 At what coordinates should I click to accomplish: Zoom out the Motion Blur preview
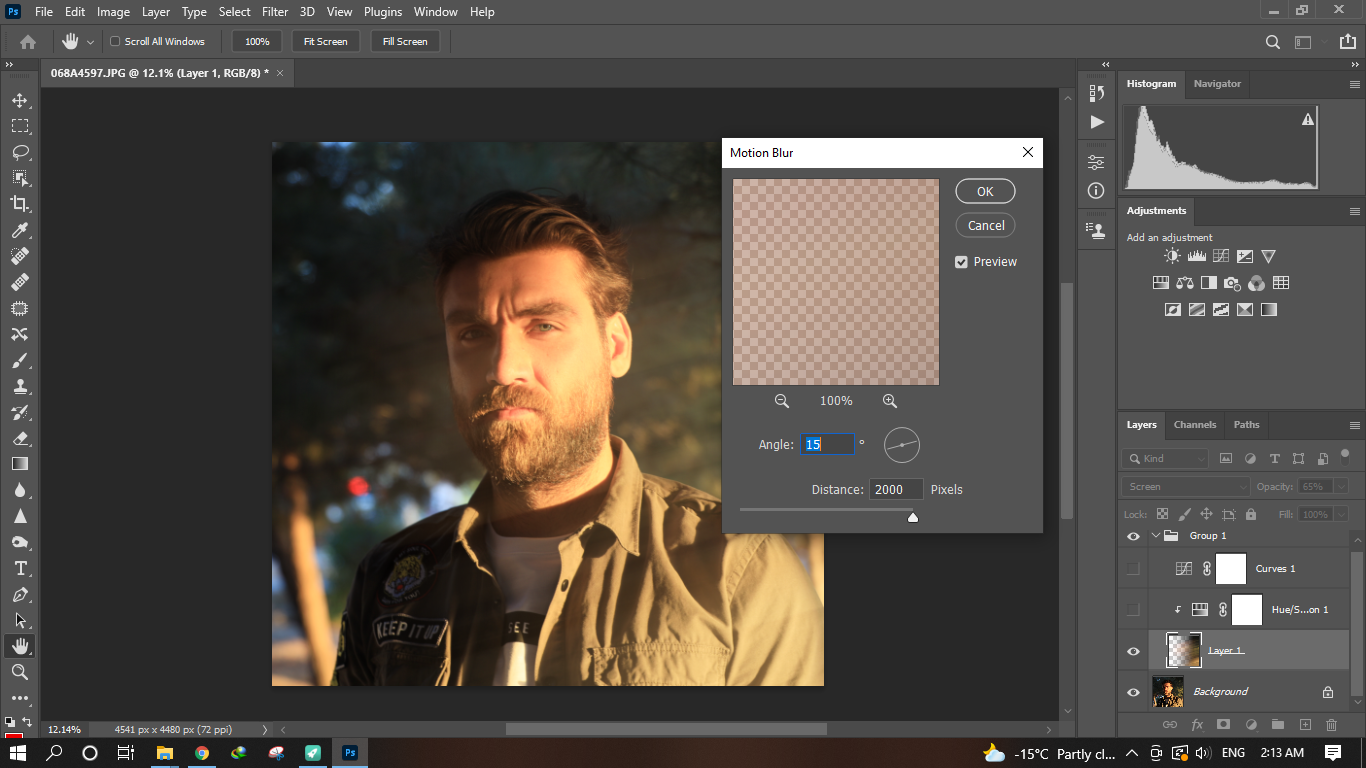click(x=782, y=401)
